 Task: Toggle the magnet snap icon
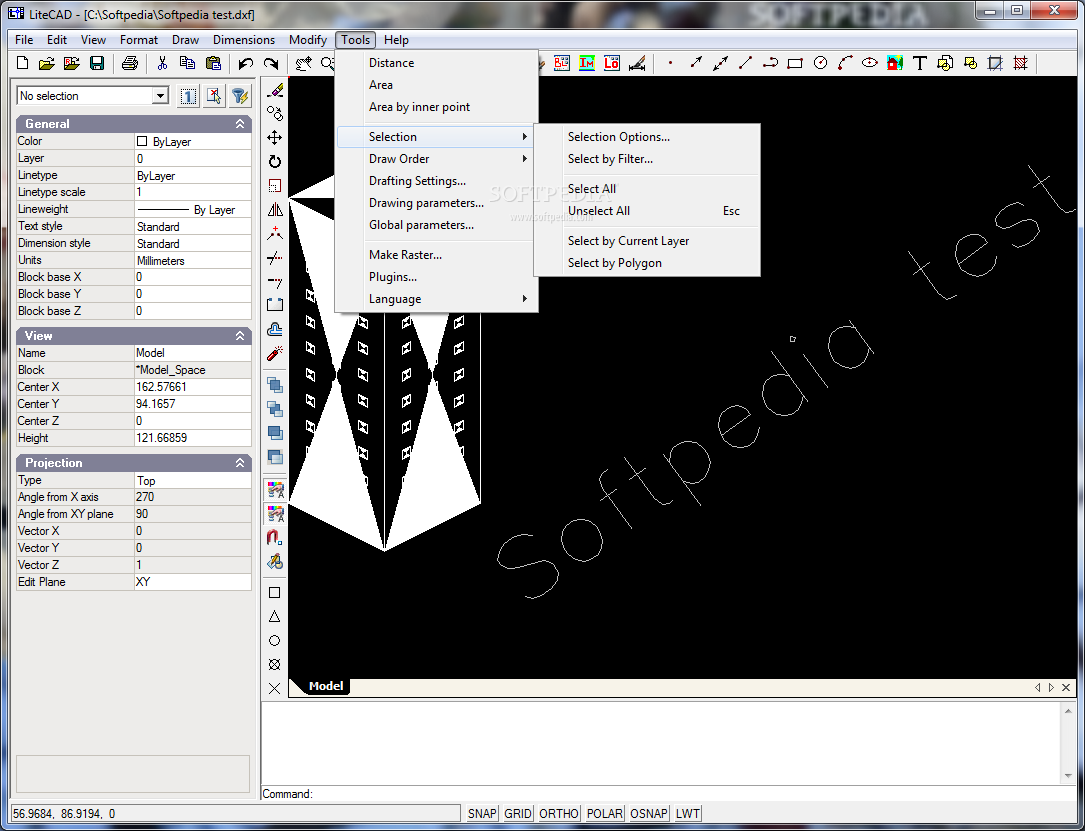[x=275, y=538]
